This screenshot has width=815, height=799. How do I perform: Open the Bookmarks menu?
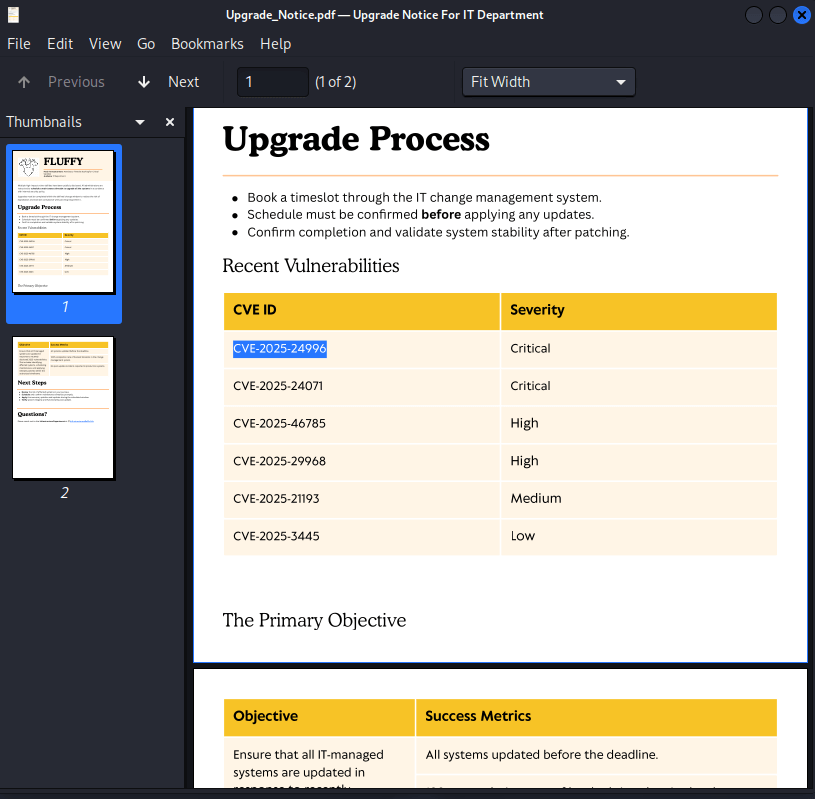tap(207, 44)
